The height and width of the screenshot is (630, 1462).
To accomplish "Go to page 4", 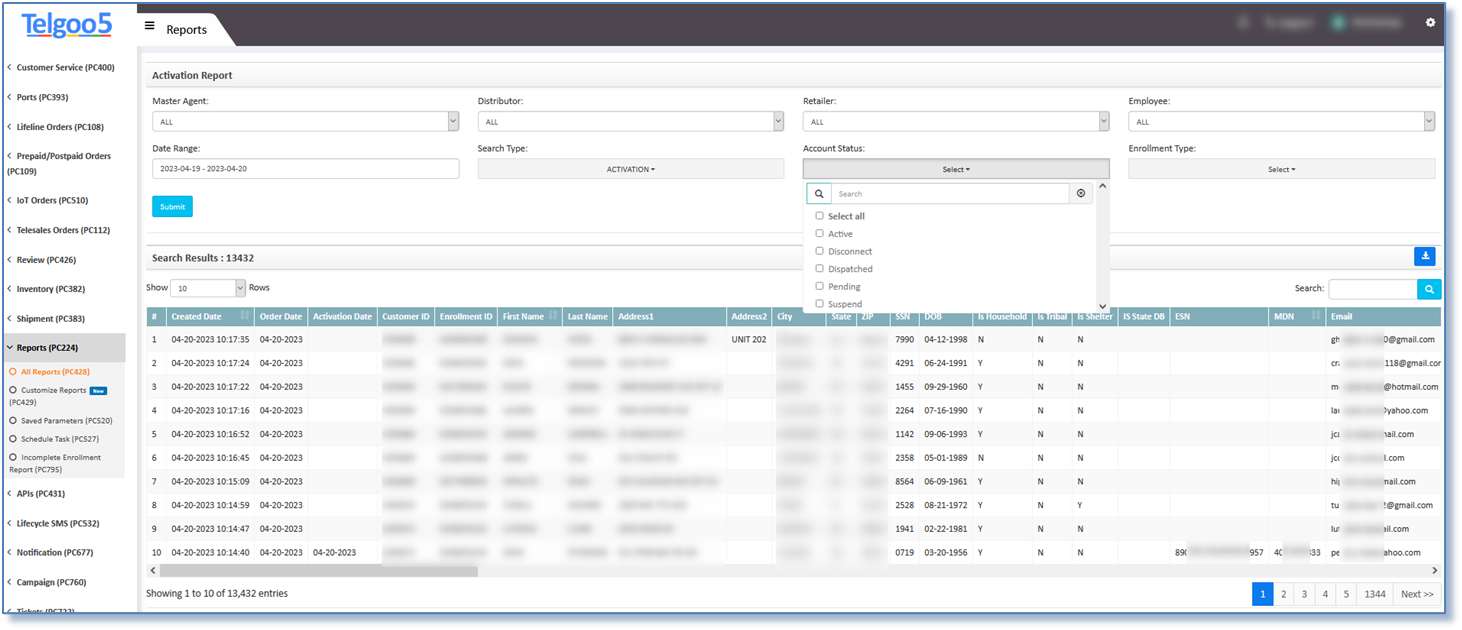I will (x=1325, y=594).
